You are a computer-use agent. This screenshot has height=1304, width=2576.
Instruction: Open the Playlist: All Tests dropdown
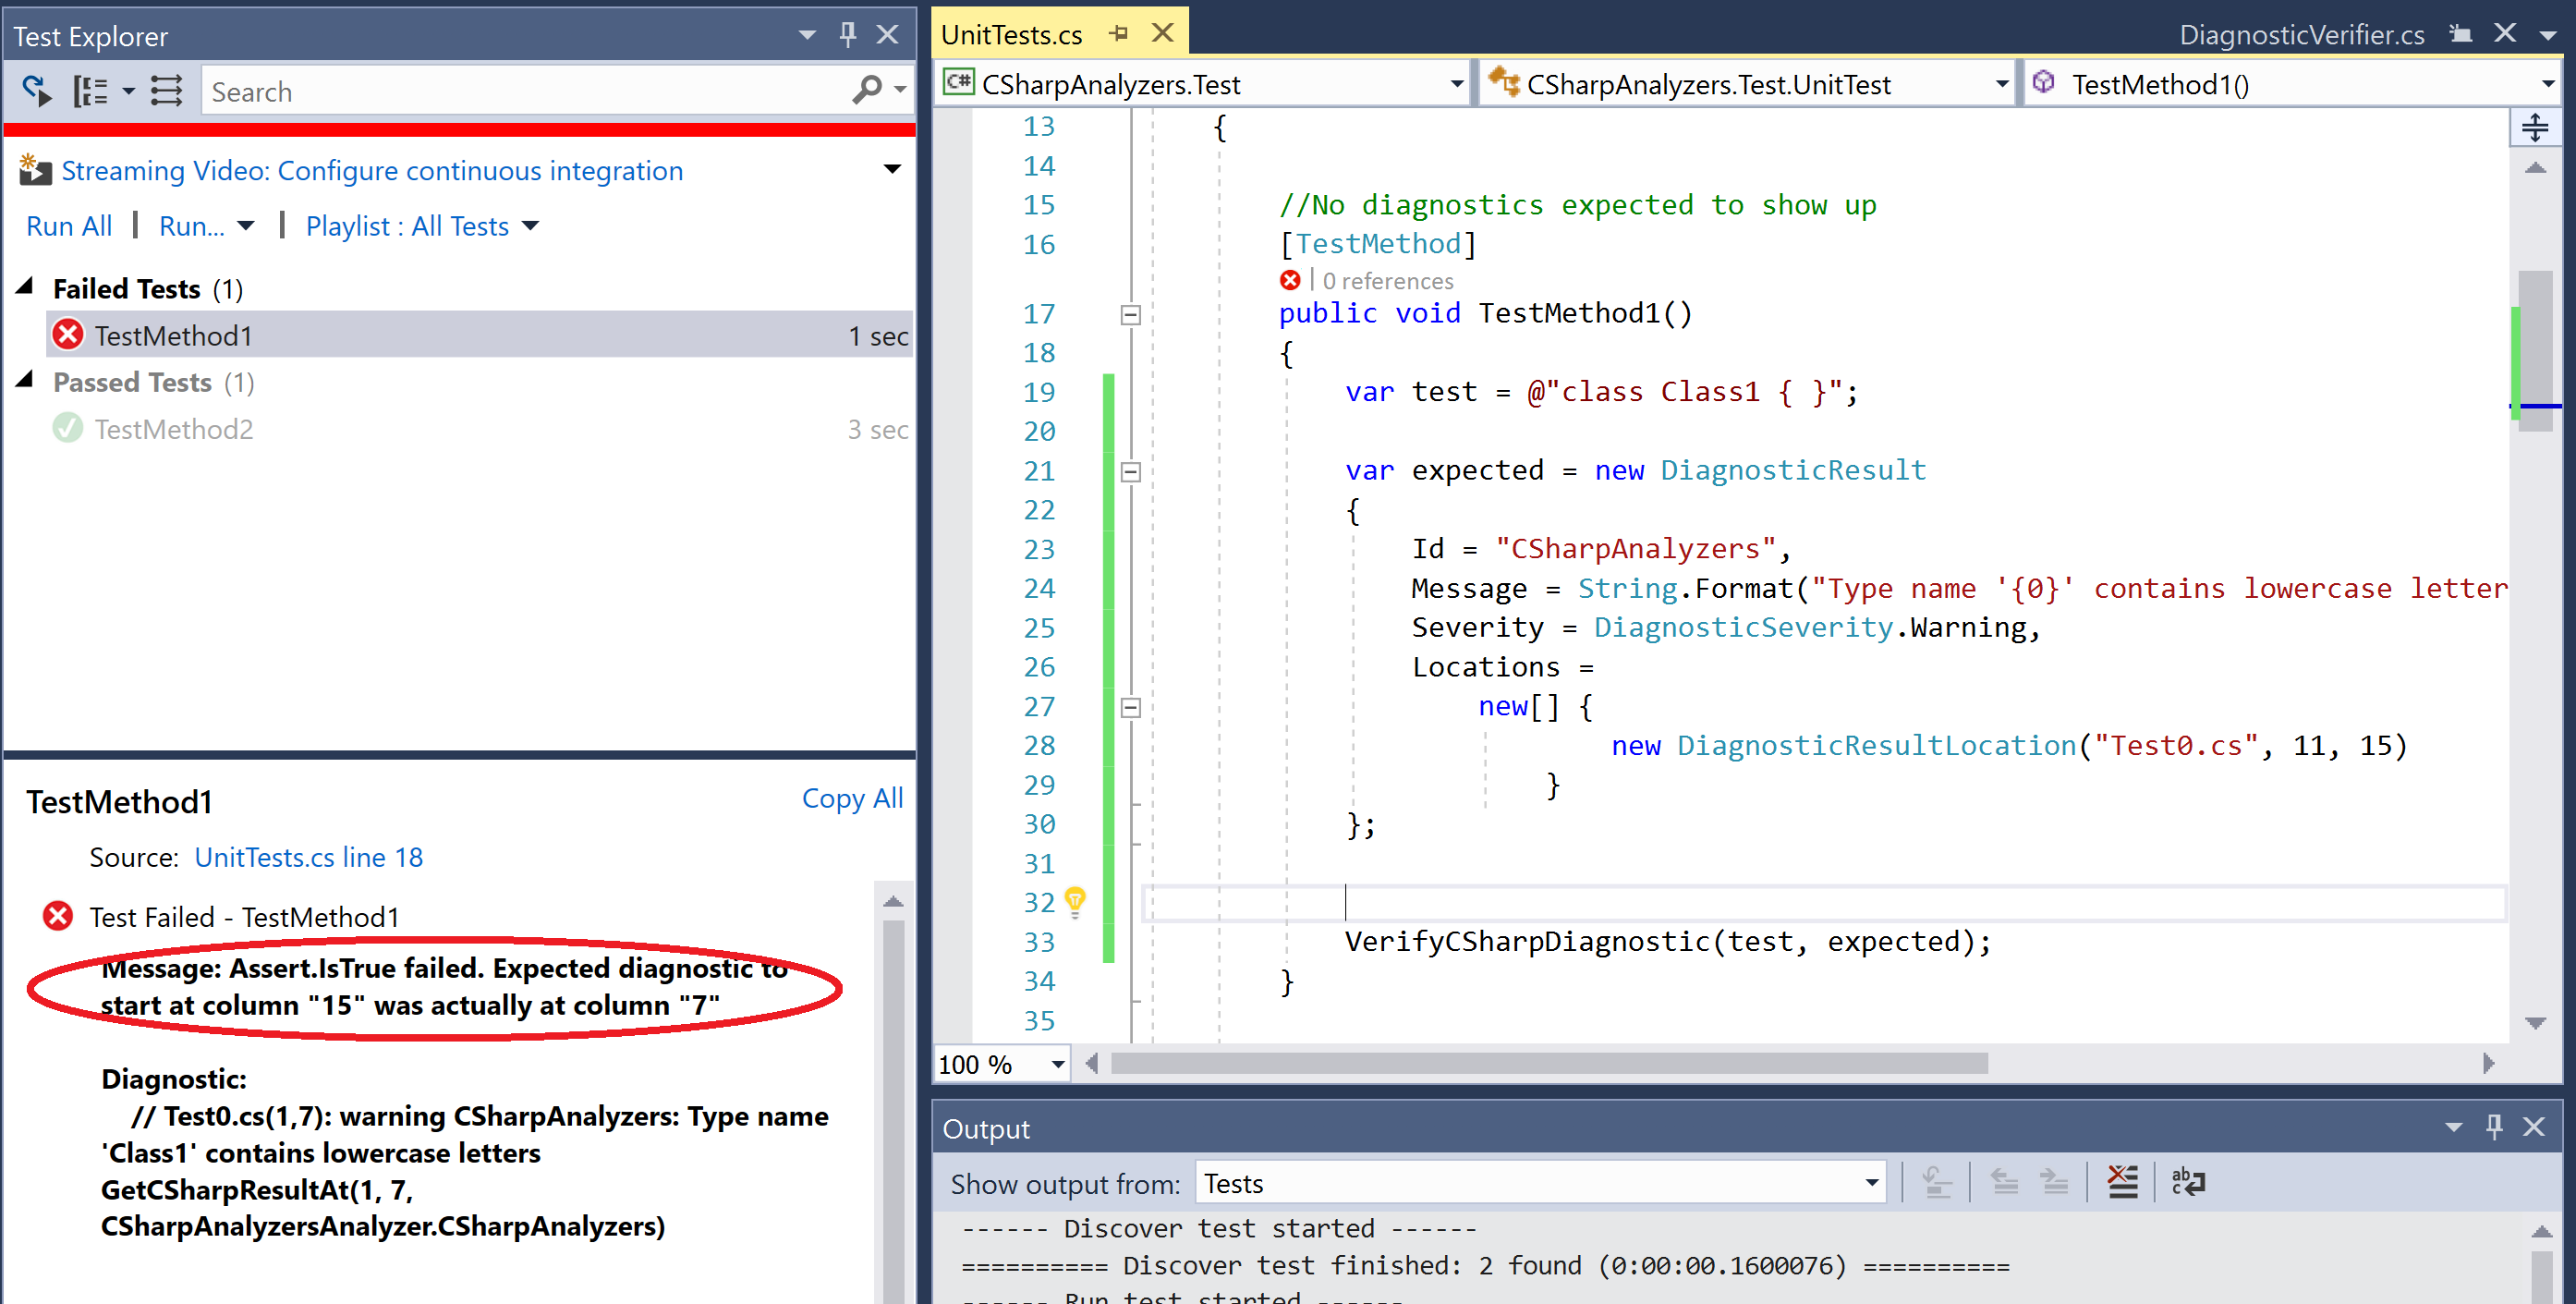click(422, 226)
